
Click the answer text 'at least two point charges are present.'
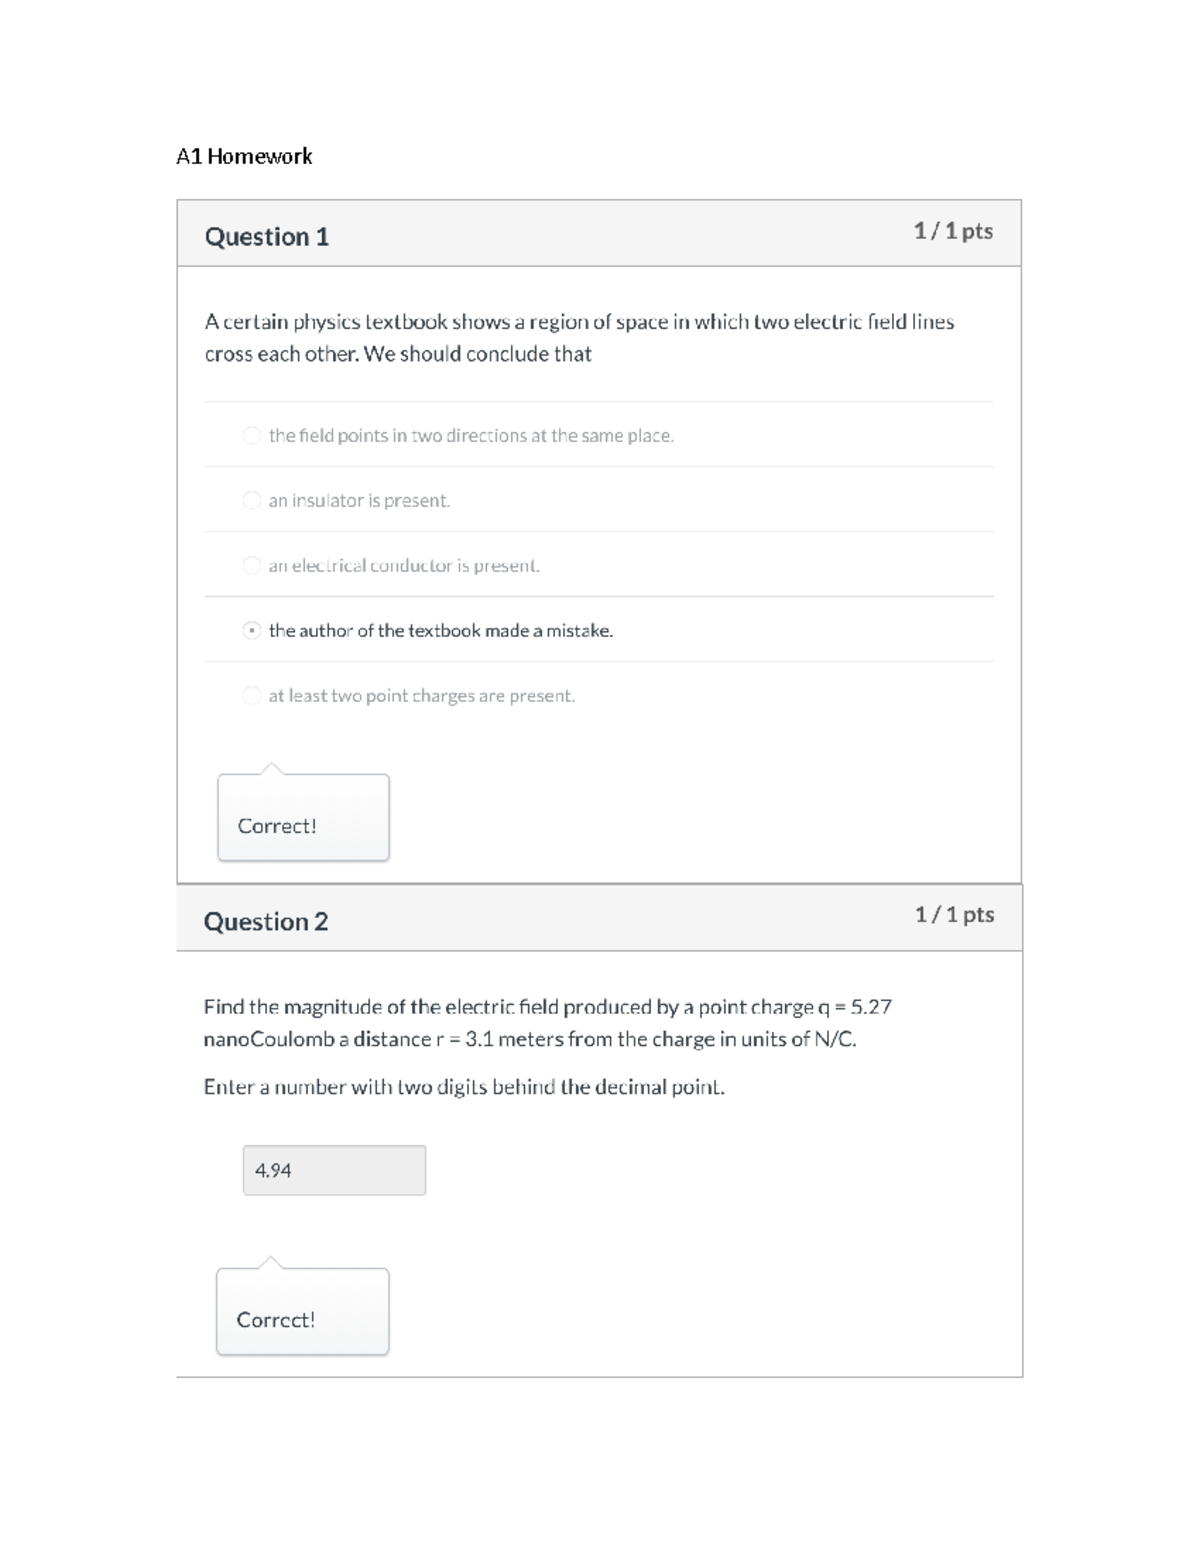tap(422, 696)
